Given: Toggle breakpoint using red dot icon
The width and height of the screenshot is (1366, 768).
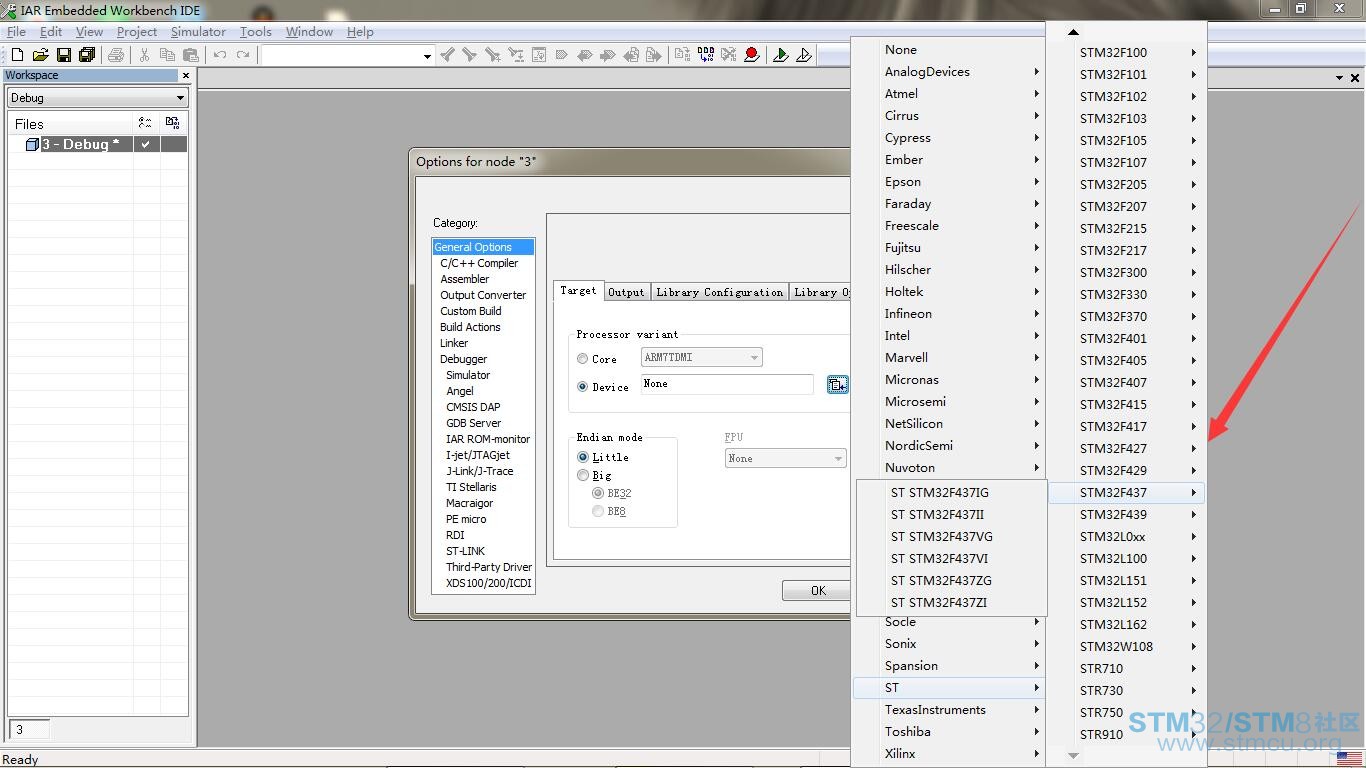Looking at the screenshot, I should (752, 55).
